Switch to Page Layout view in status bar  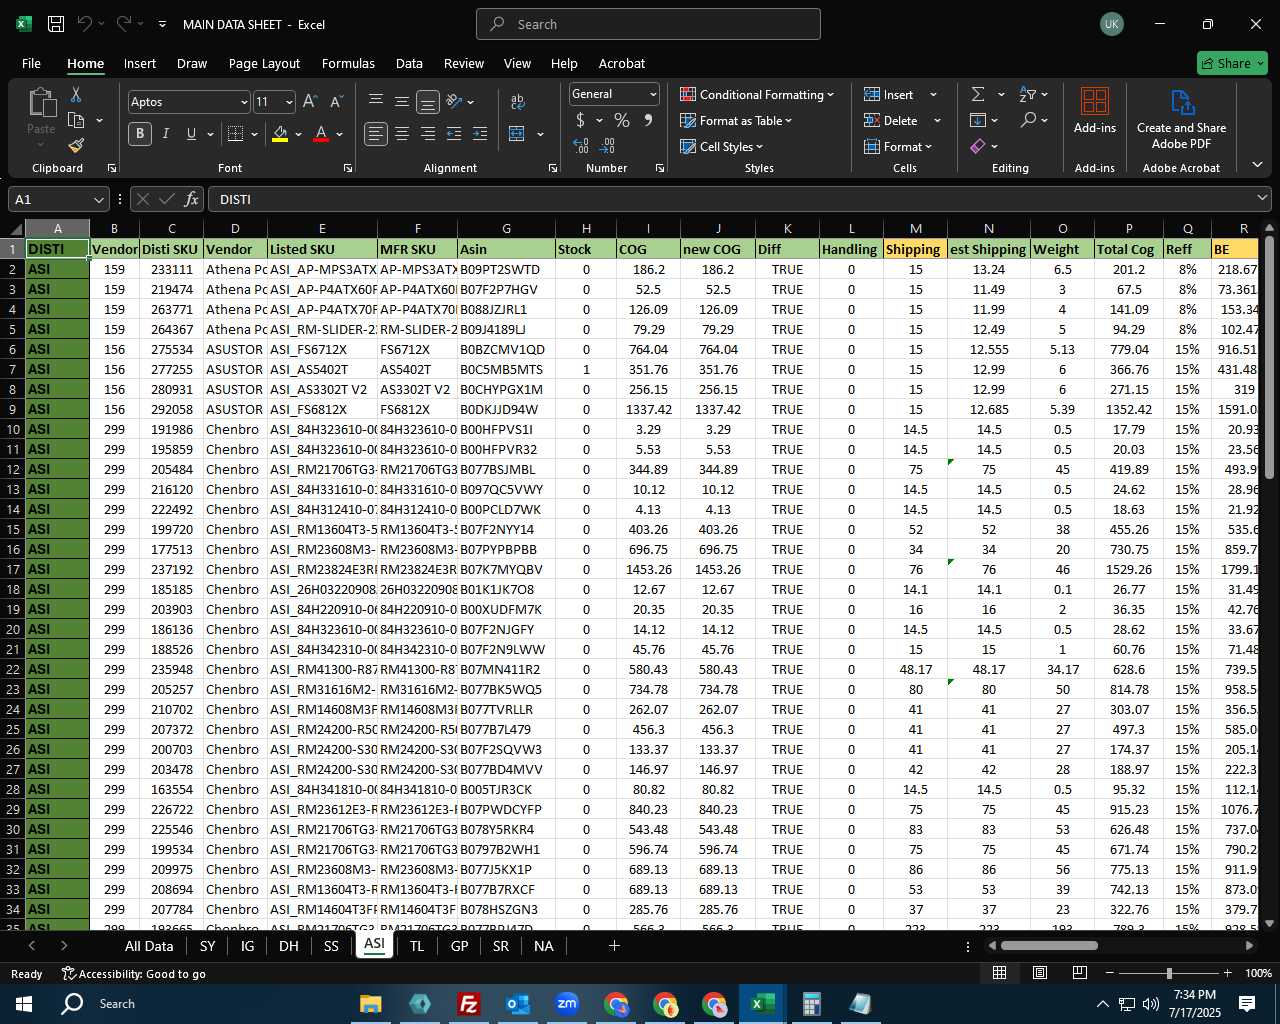1040,973
